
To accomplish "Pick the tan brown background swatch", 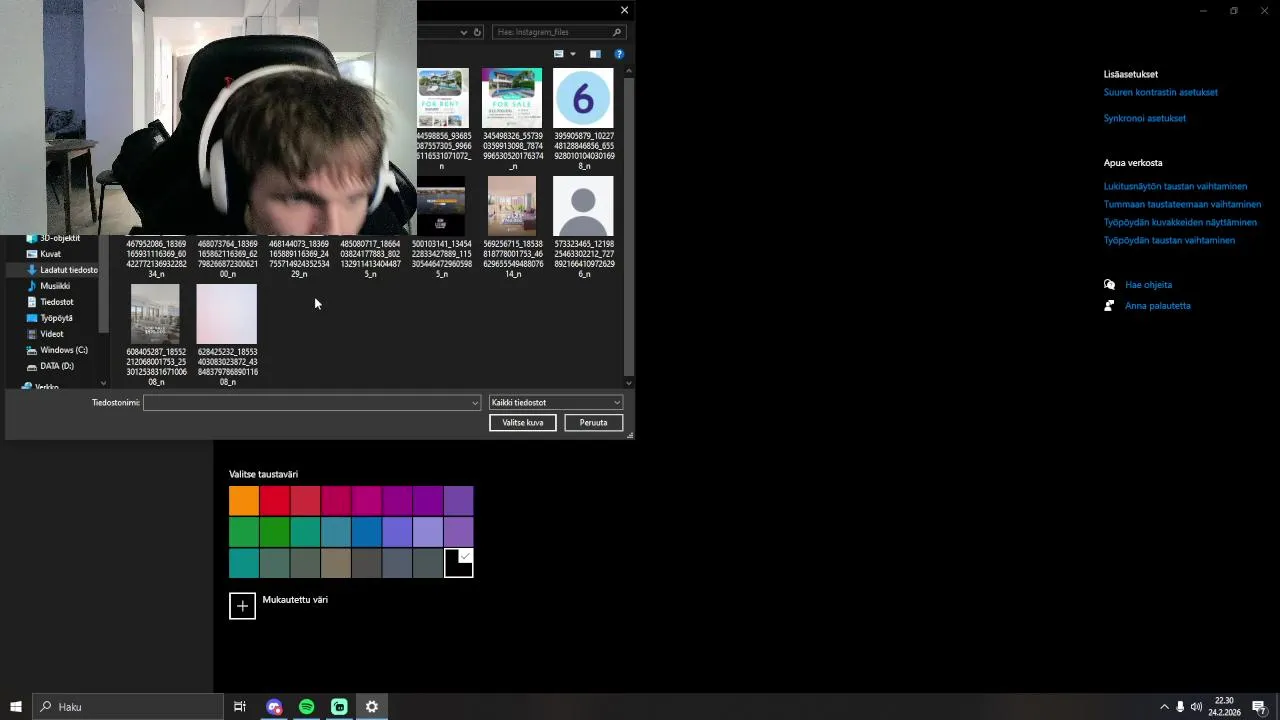I will pos(336,563).
